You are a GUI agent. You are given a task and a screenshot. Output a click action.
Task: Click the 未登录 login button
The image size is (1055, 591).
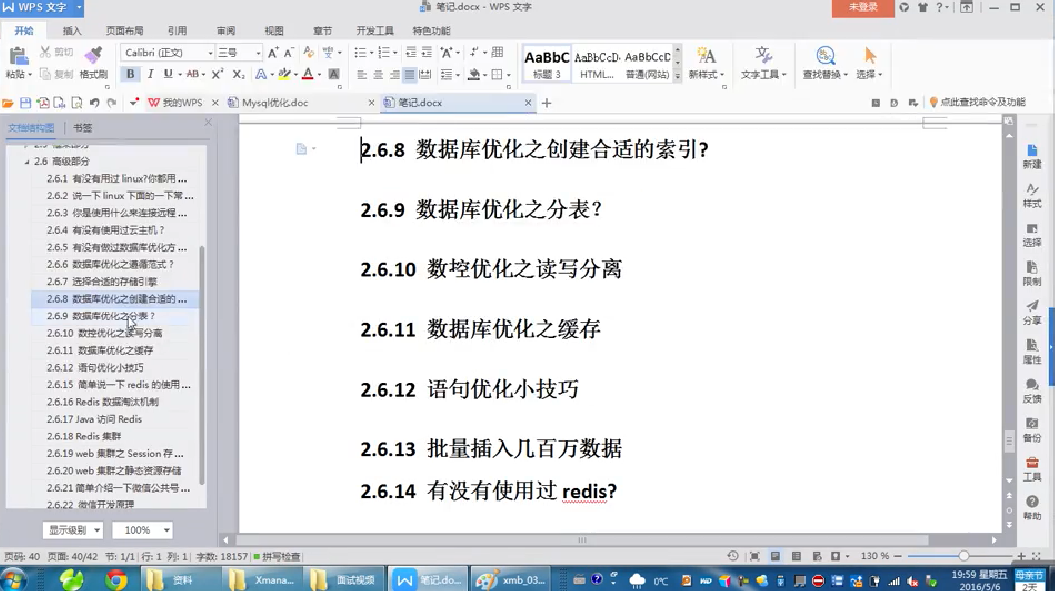(862, 7)
